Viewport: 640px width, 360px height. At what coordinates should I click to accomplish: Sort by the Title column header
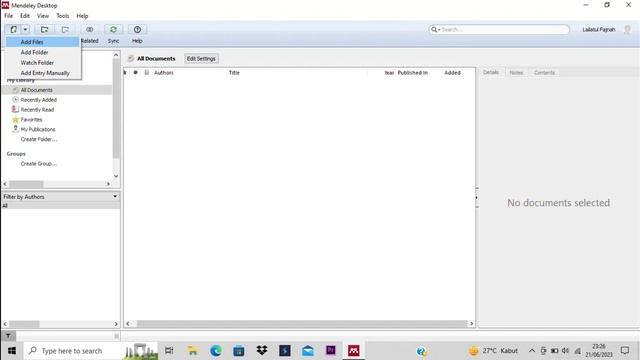click(x=234, y=73)
